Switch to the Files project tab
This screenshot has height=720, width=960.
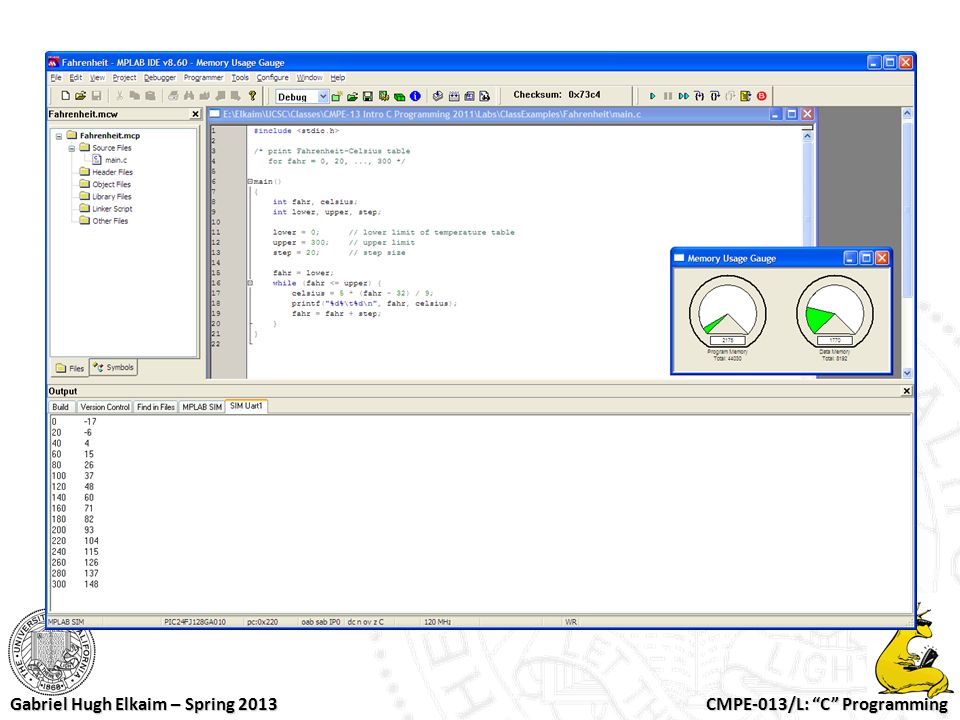pos(70,368)
